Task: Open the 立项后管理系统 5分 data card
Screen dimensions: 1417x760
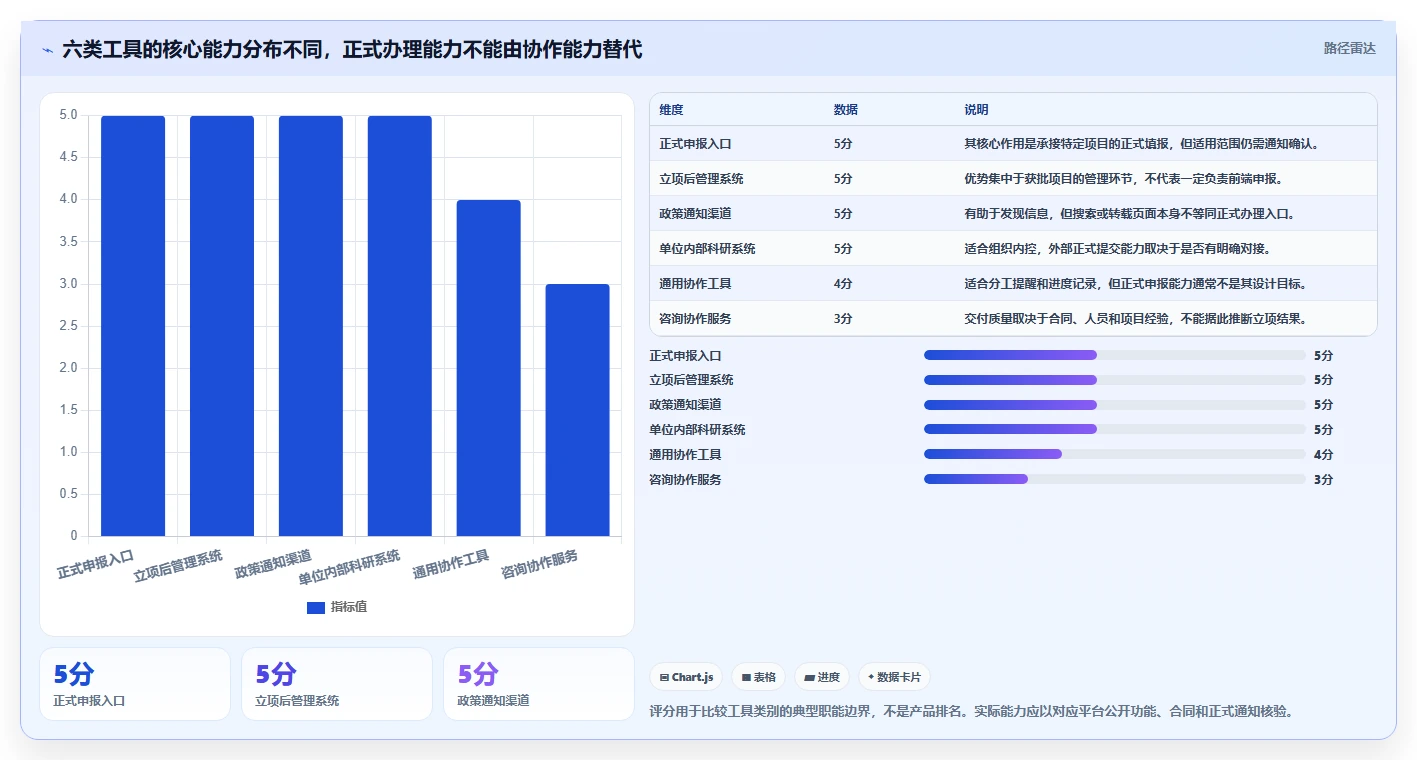Action: click(337, 684)
